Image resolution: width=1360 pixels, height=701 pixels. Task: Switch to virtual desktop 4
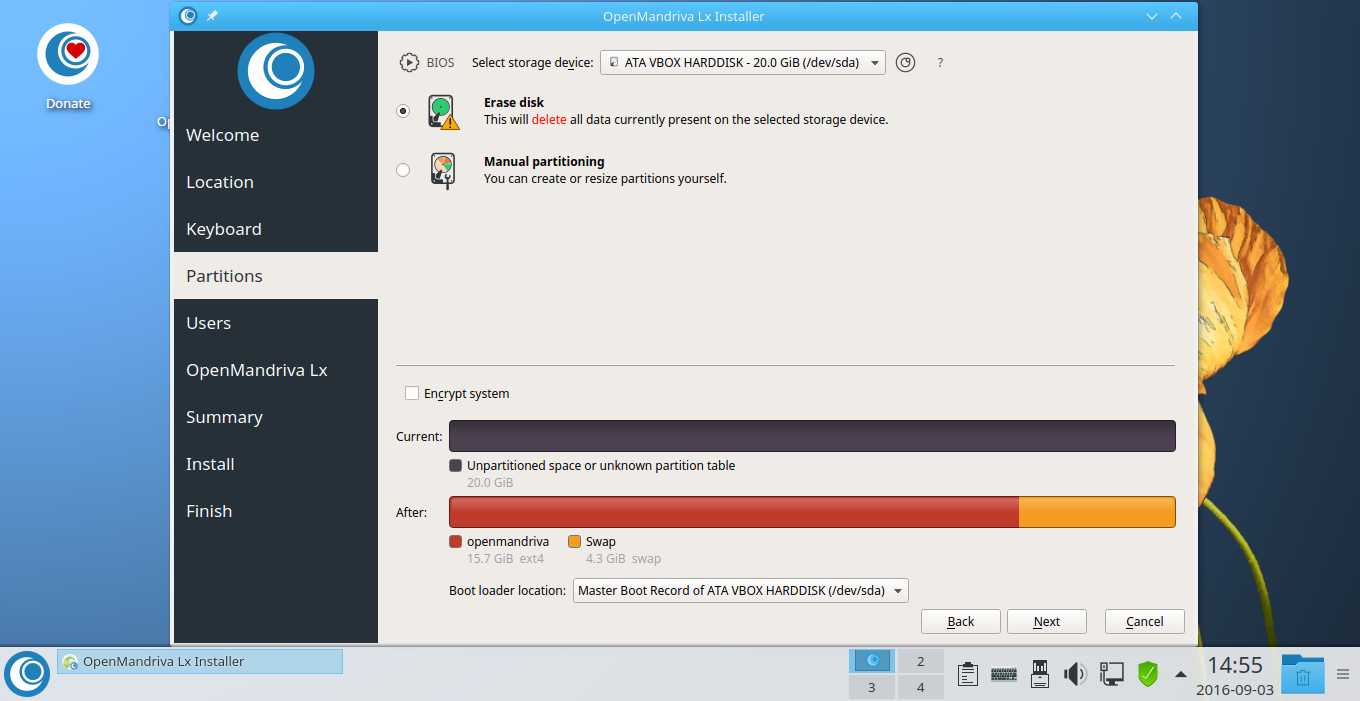pyautogui.click(x=921, y=687)
